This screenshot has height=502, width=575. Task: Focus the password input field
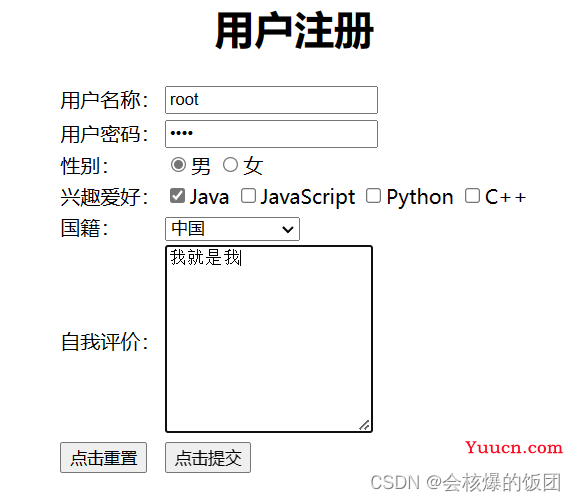click(271, 134)
